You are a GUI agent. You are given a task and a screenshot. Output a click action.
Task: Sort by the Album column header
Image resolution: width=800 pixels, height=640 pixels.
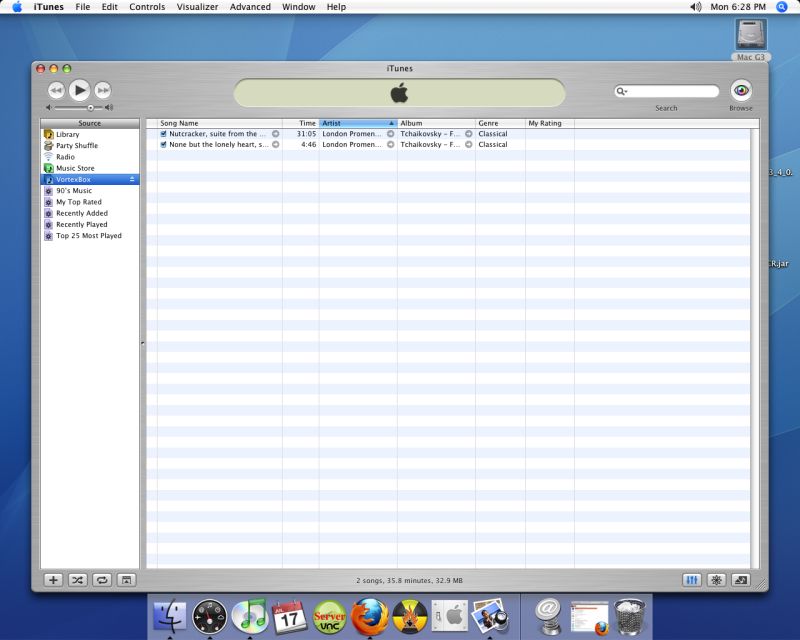436,123
